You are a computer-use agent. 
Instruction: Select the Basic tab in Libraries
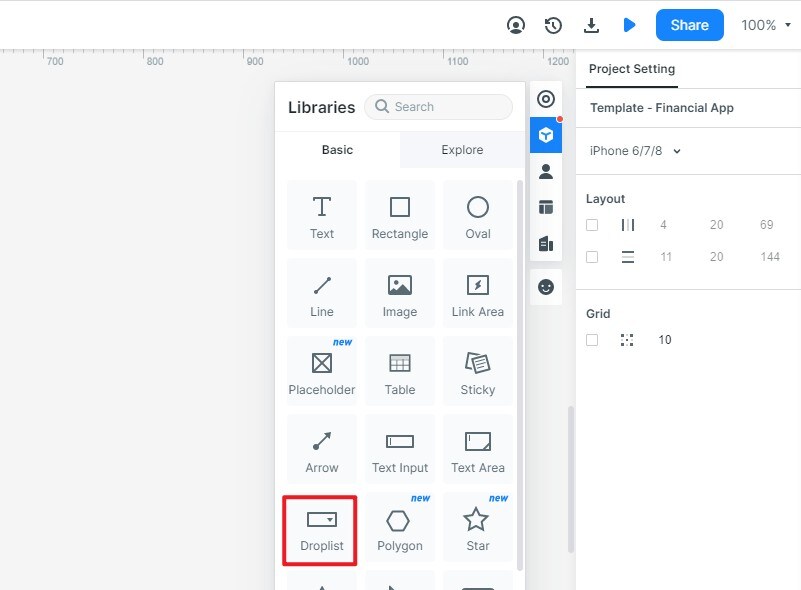(337, 149)
